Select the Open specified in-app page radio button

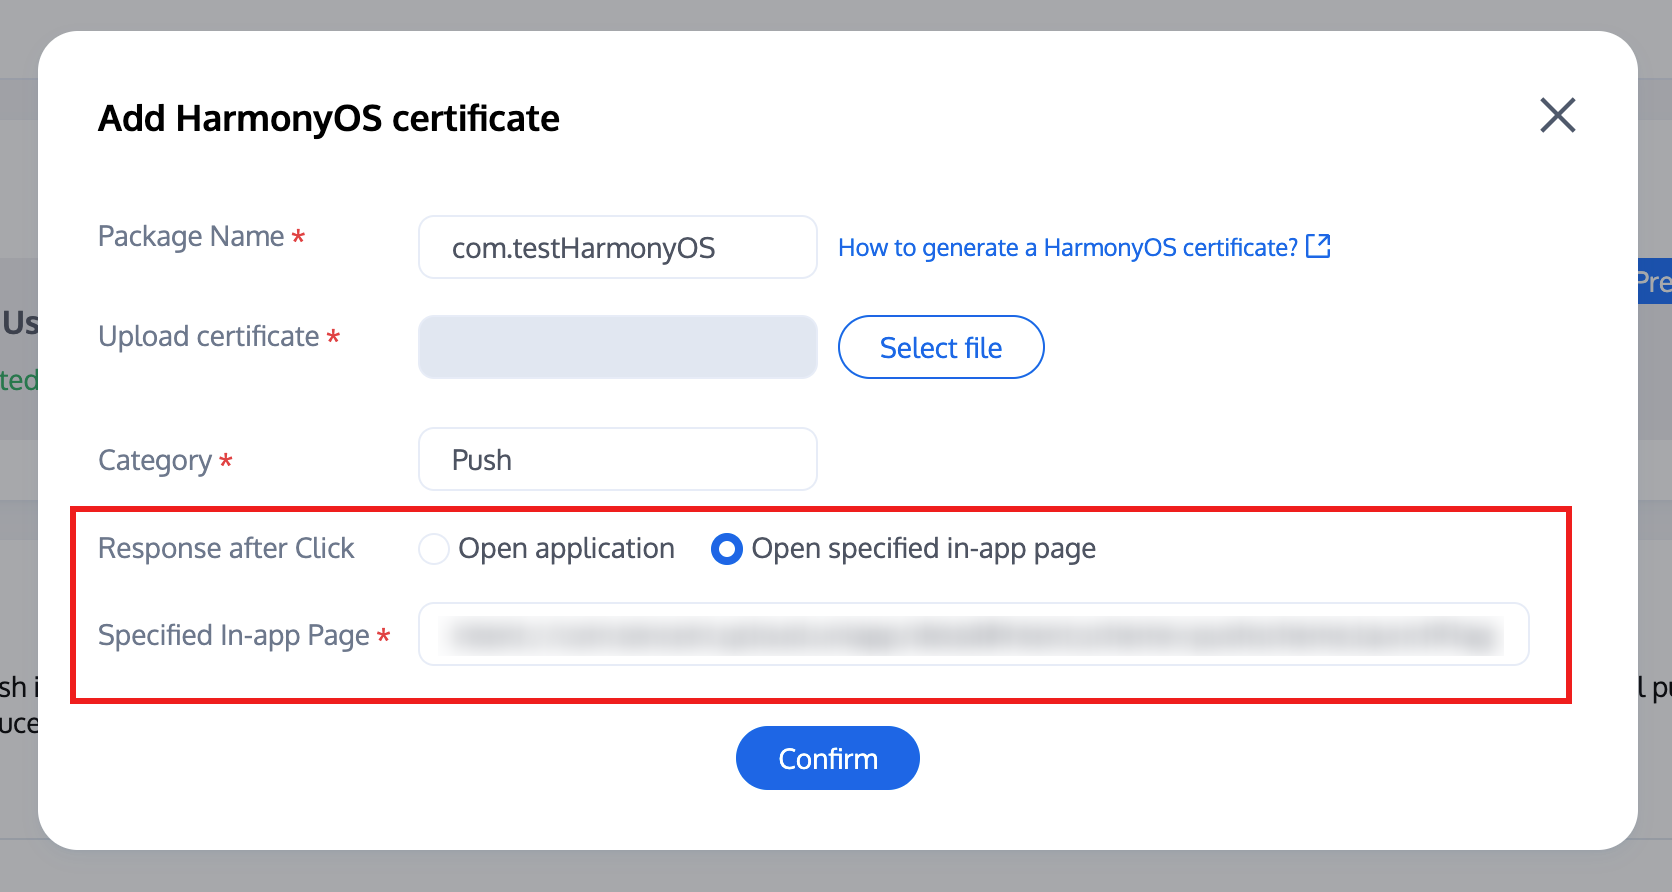click(x=726, y=549)
